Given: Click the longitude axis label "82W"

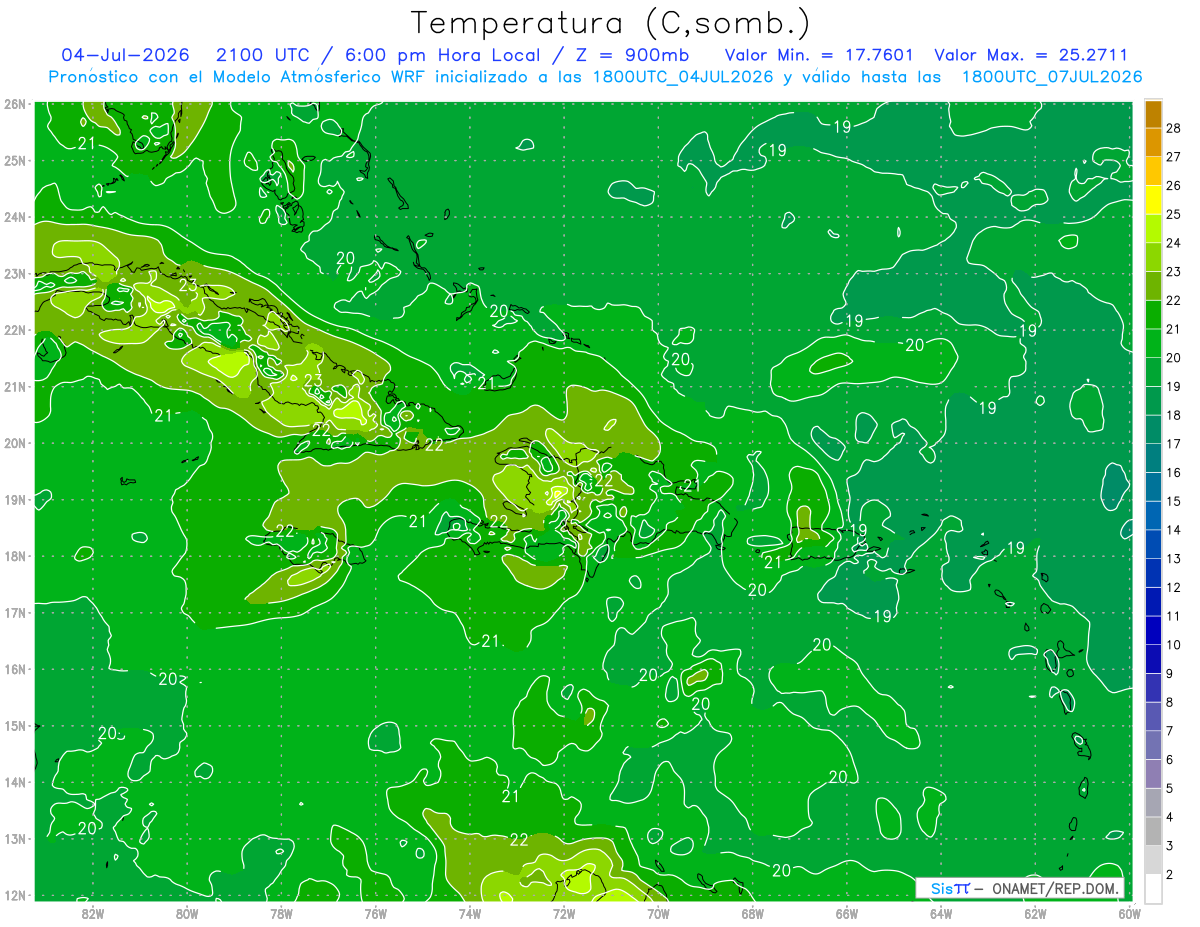Looking at the screenshot, I should [92, 912].
